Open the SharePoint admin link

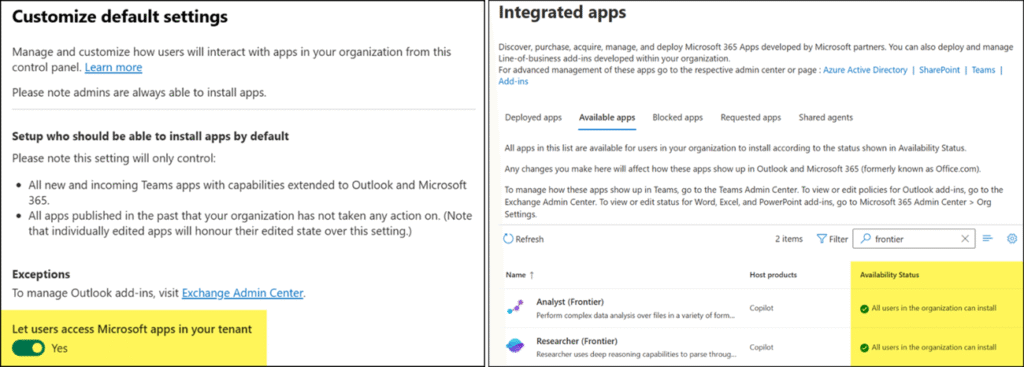pyautogui.click(x=939, y=70)
